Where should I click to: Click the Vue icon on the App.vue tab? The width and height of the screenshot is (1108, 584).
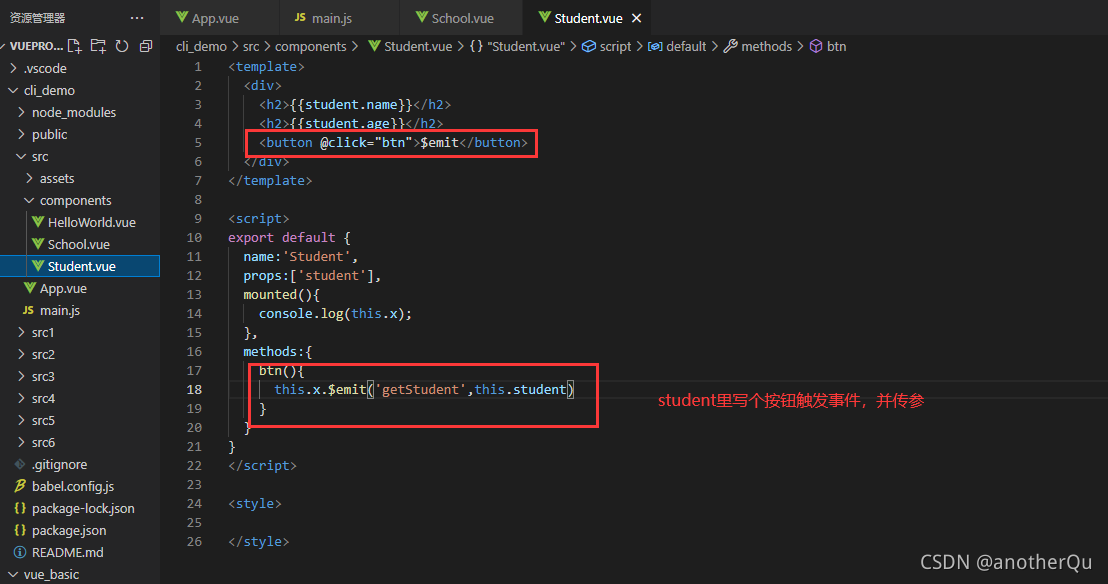(x=182, y=18)
